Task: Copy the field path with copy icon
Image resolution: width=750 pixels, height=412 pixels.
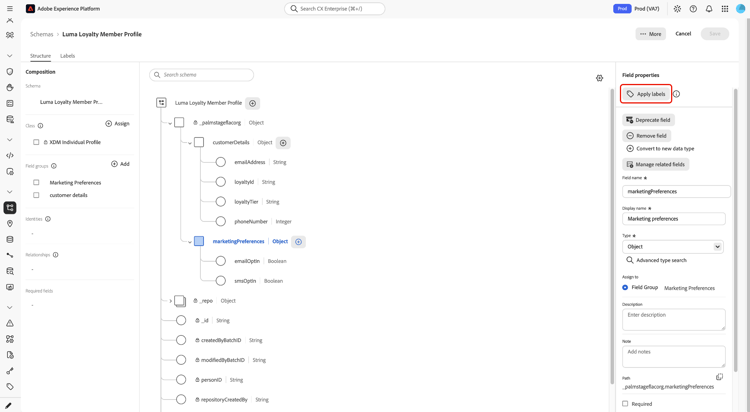Action: (x=719, y=377)
